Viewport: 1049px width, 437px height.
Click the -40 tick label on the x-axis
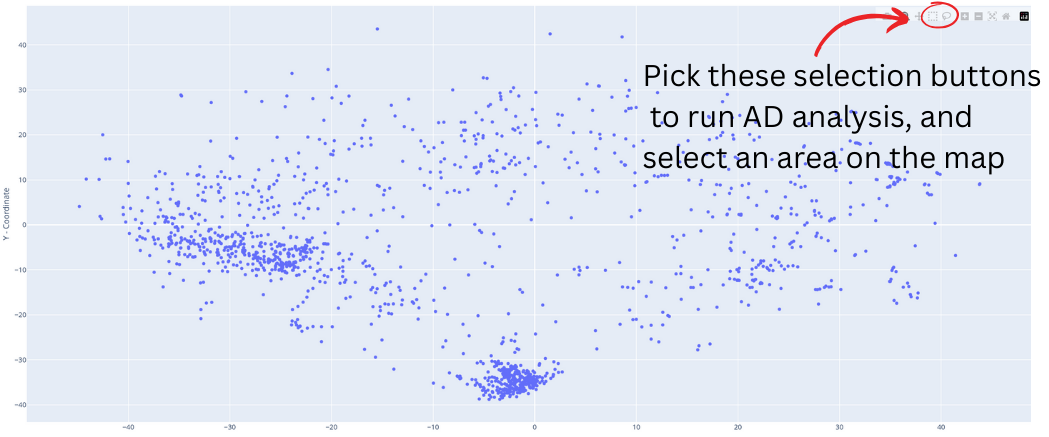pos(127,428)
